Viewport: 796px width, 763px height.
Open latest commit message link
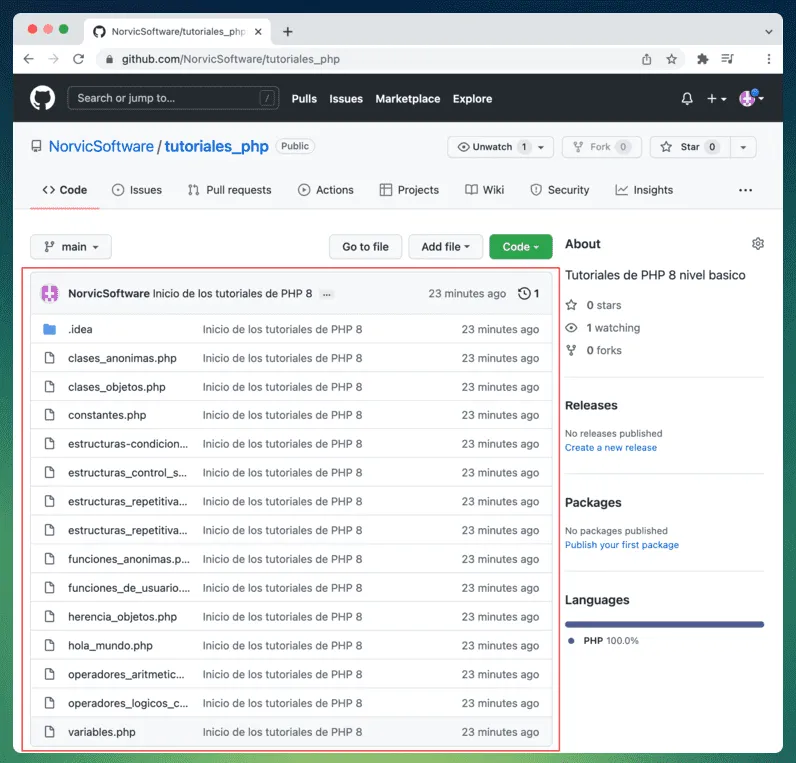click(x=233, y=293)
